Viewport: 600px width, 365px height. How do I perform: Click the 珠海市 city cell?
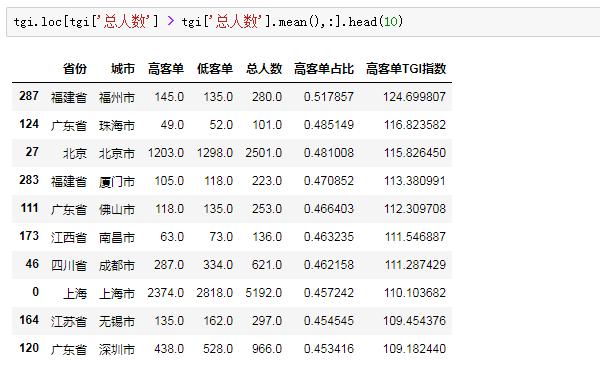coord(117,125)
